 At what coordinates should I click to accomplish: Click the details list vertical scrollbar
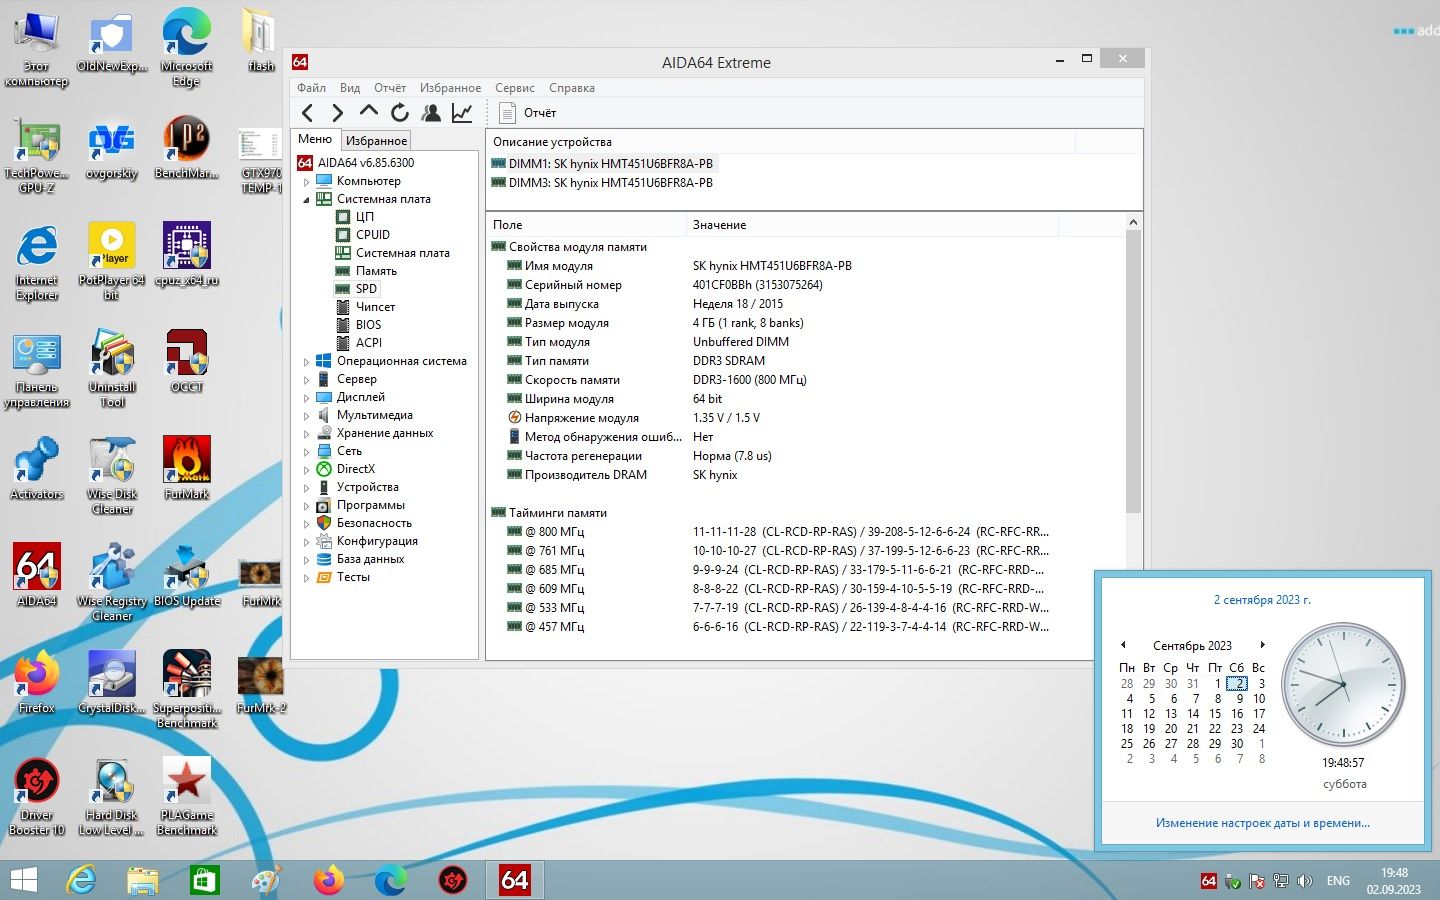(1133, 370)
